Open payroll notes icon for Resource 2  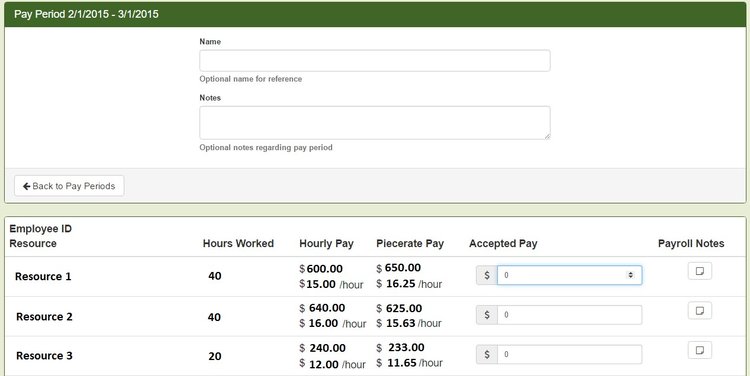[700, 310]
